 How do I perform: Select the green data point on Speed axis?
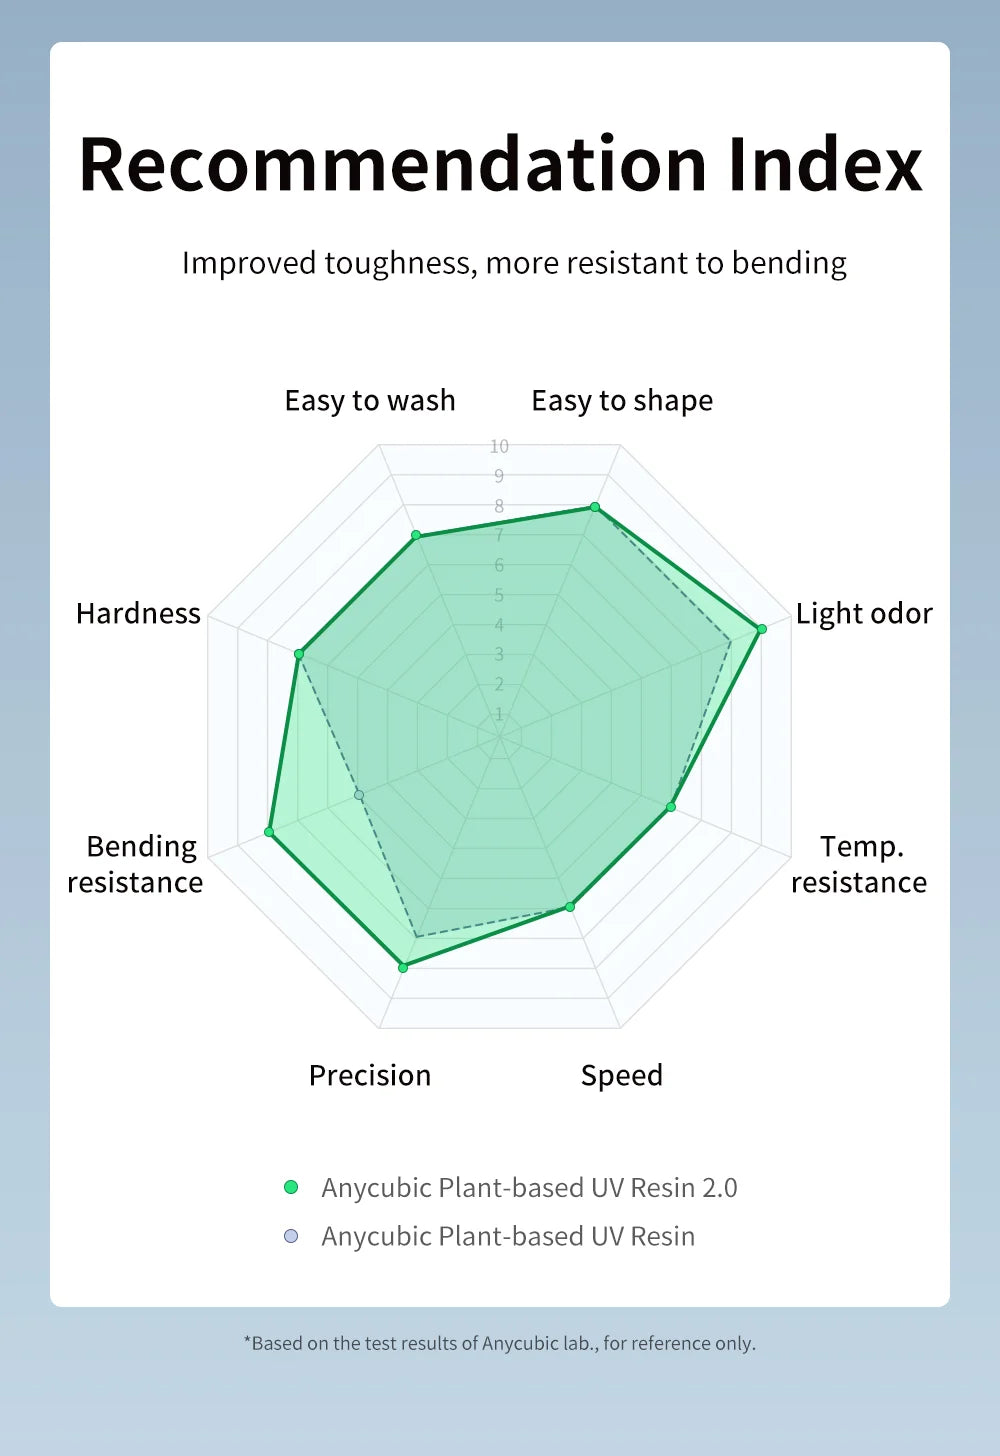pyautogui.click(x=570, y=907)
